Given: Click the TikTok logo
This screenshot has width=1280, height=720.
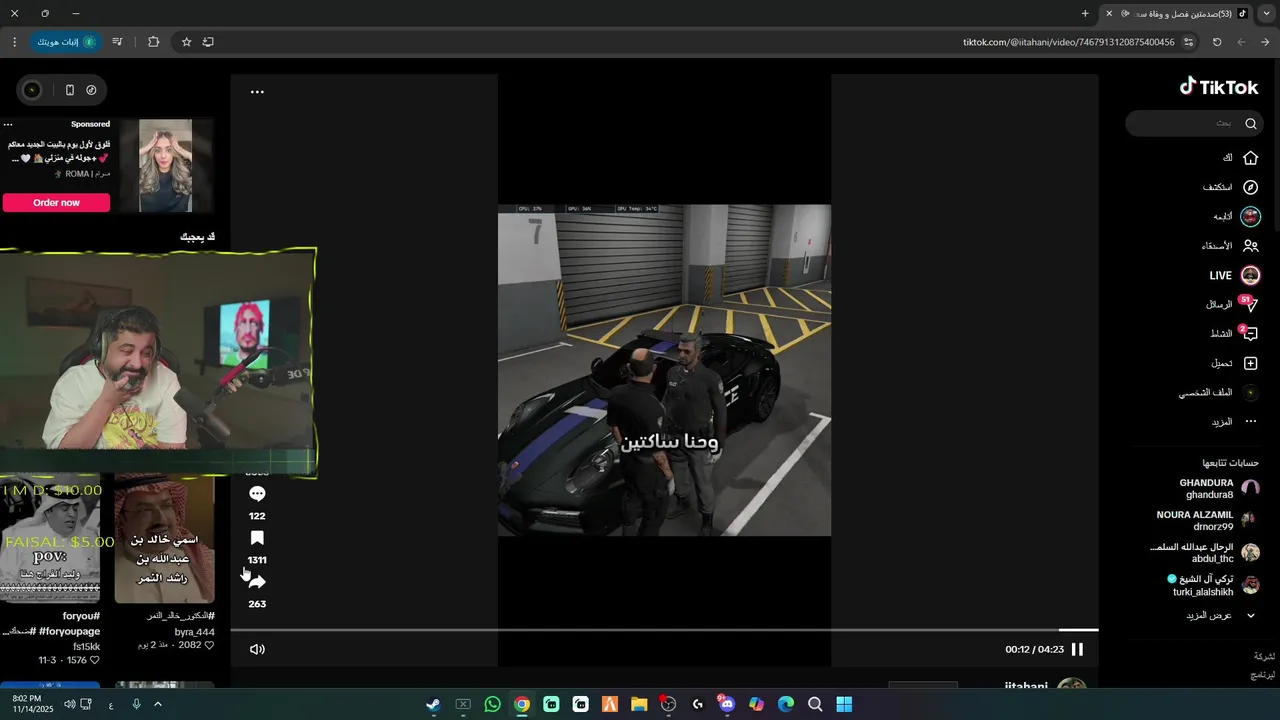Looking at the screenshot, I should [x=1218, y=87].
